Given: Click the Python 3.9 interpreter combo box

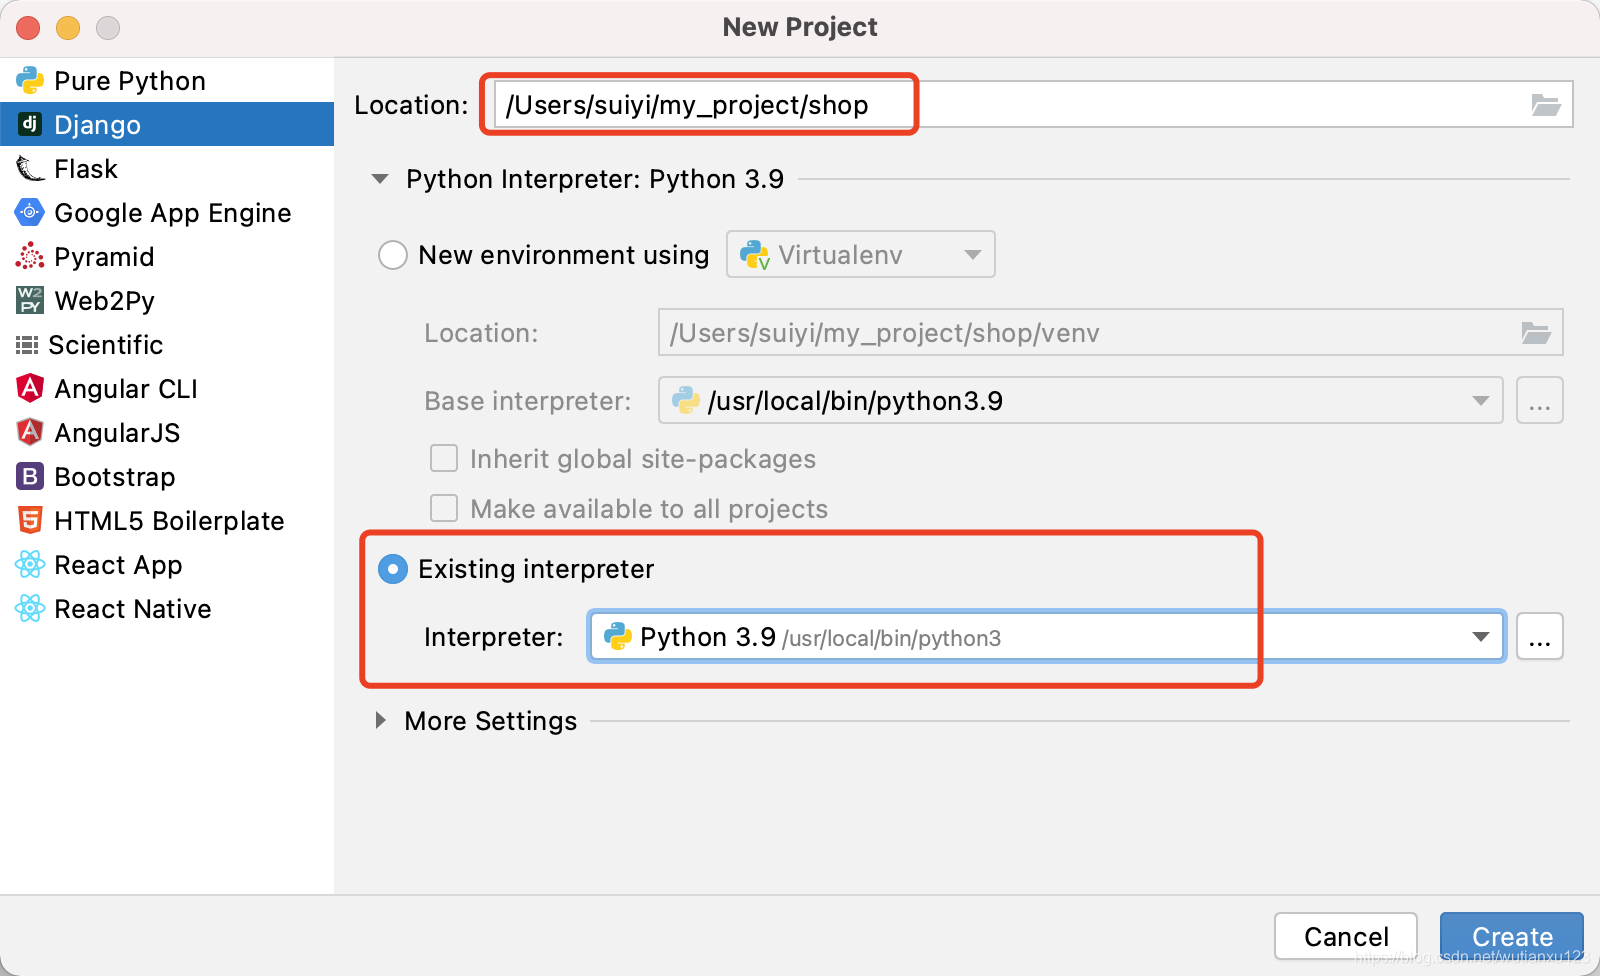Looking at the screenshot, I should coord(1047,636).
